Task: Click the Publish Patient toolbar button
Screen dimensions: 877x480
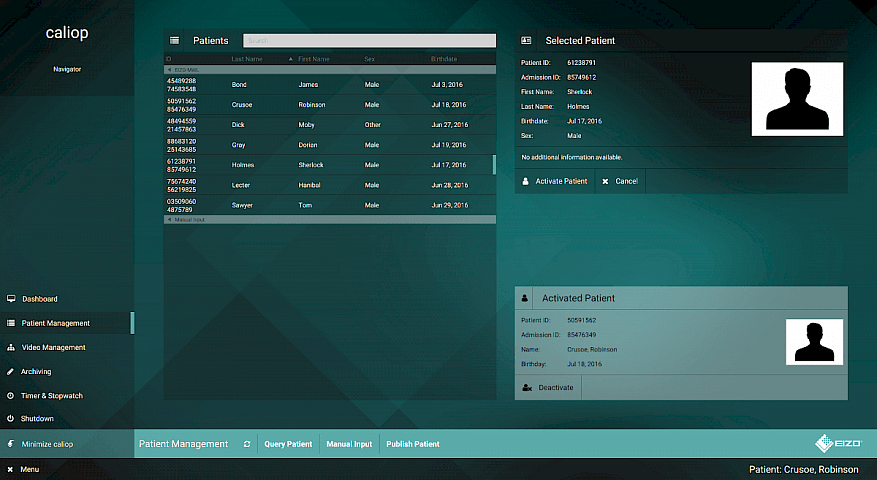Action: point(412,444)
